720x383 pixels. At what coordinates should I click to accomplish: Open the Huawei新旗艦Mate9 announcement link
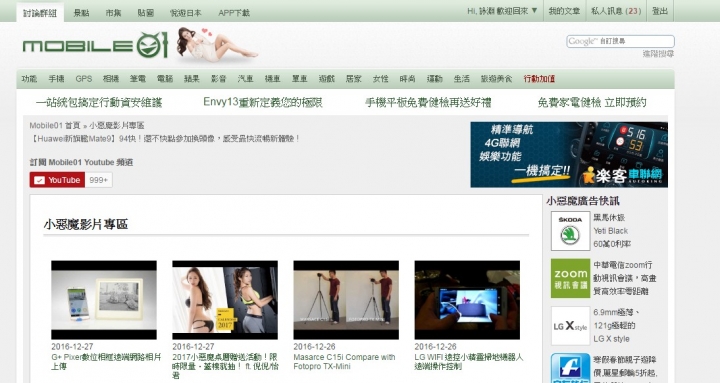(x=165, y=139)
